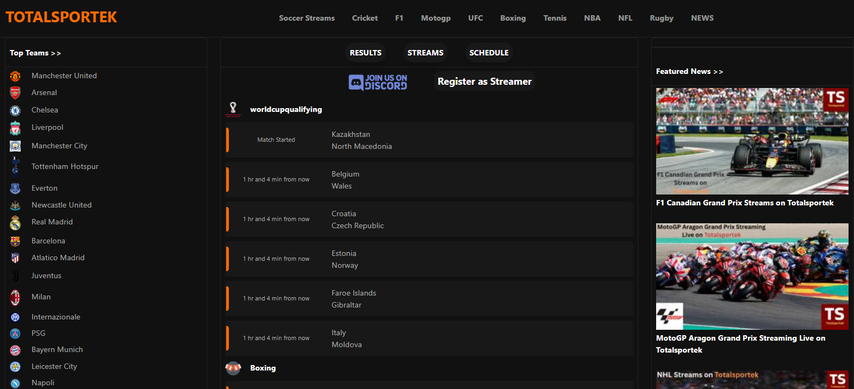Switch to the STREAMS tab

click(425, 53)
